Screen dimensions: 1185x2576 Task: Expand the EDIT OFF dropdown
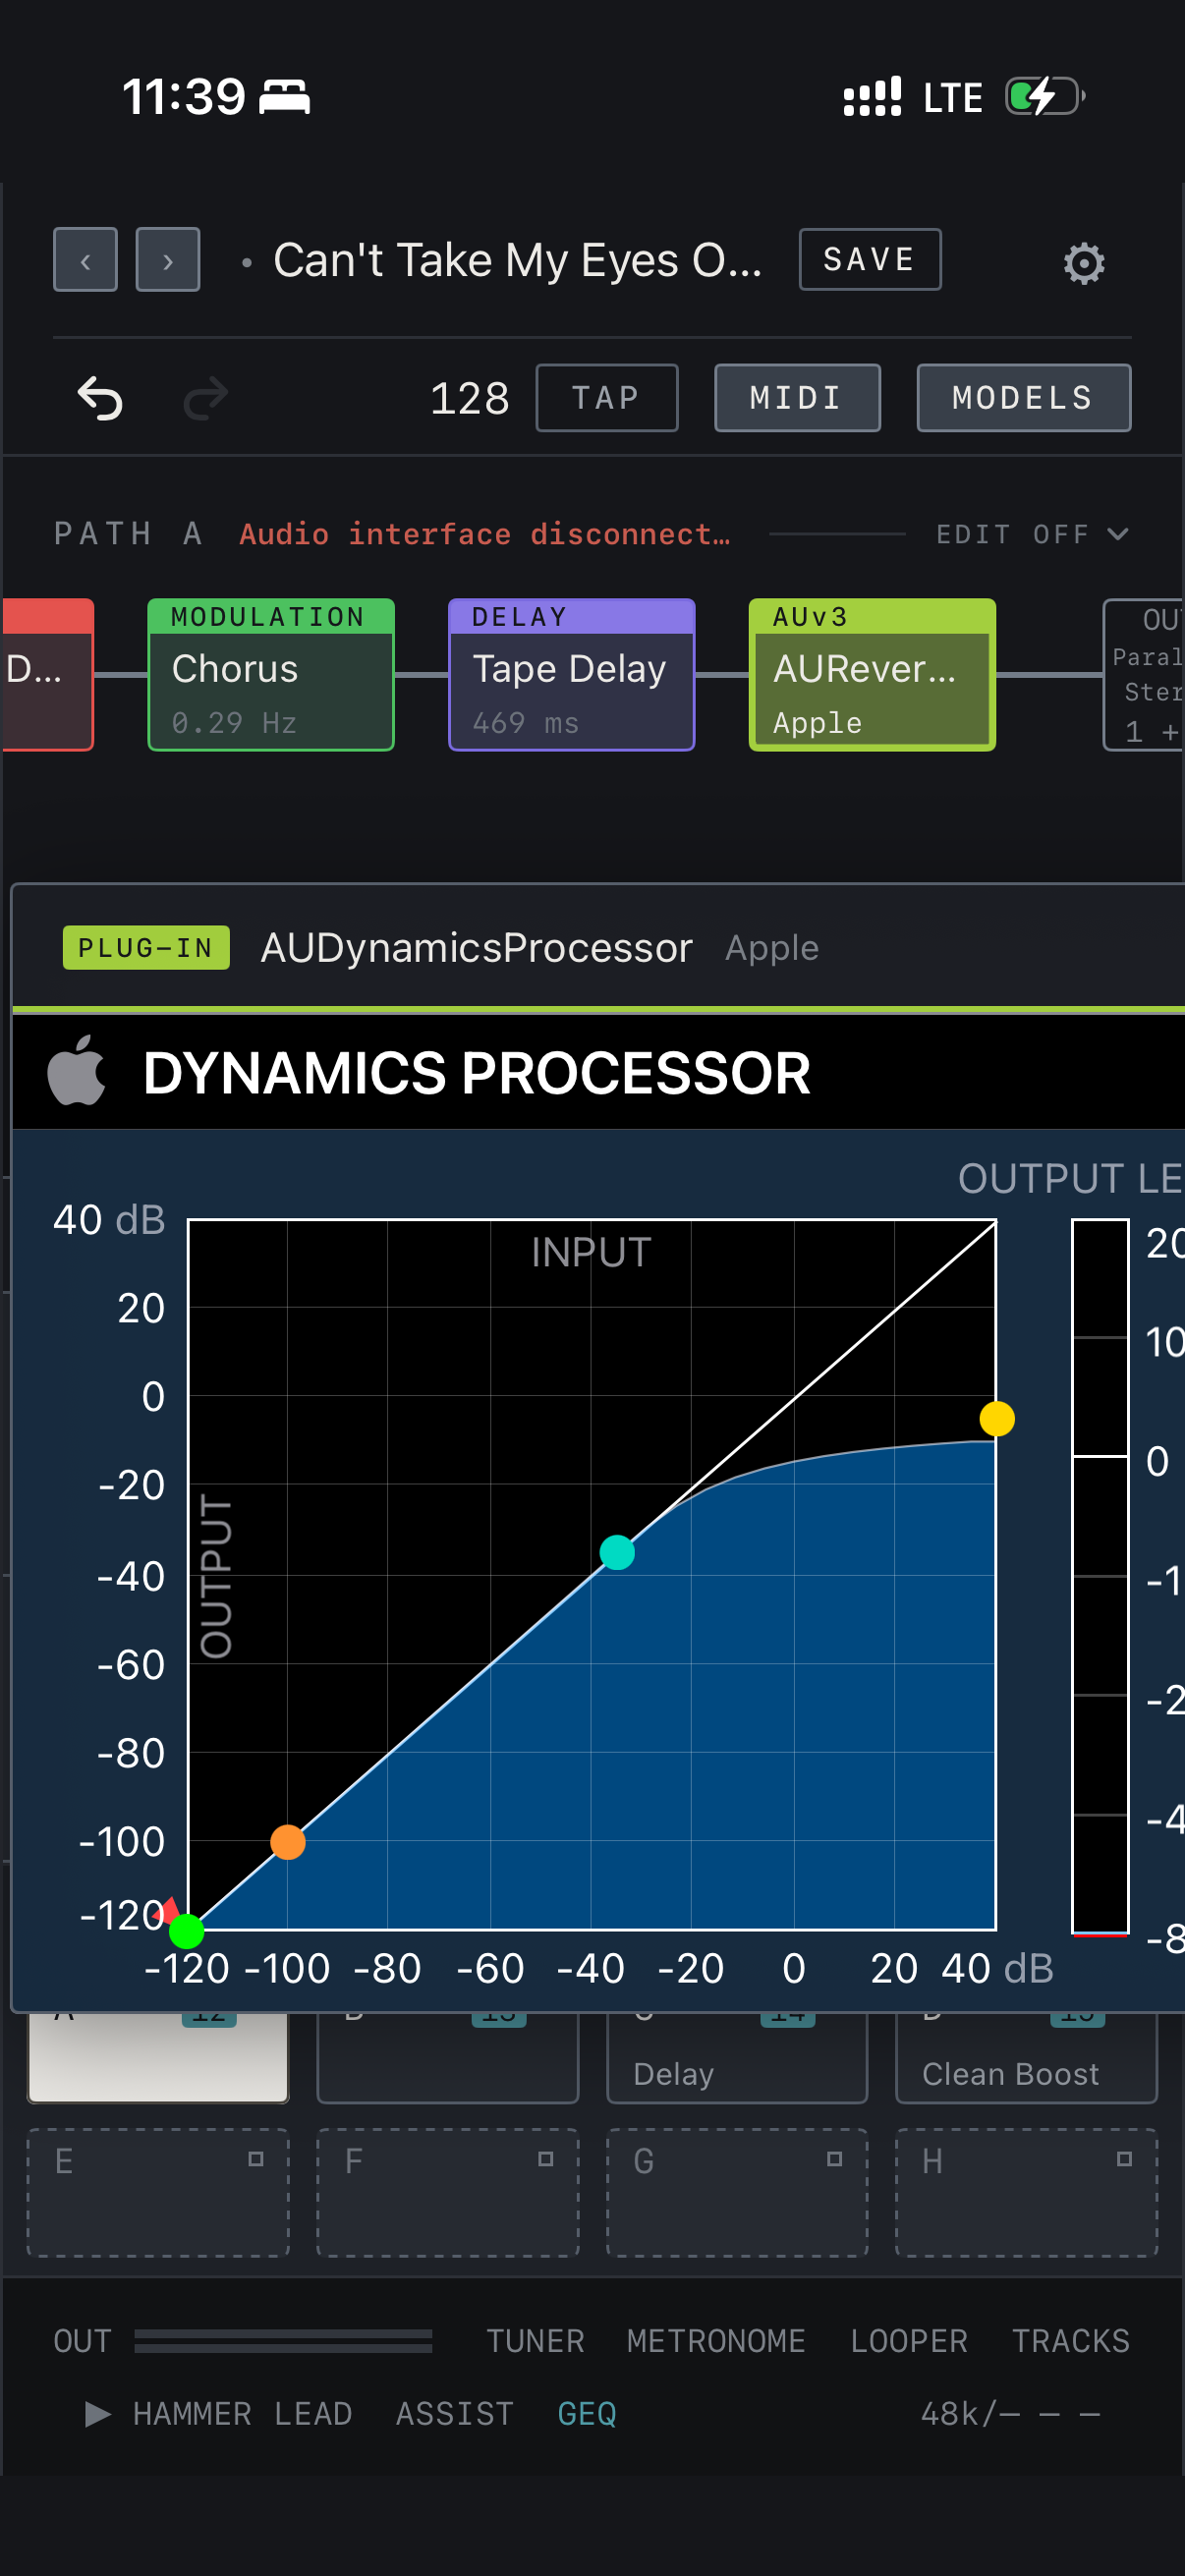pos(1032,534)
